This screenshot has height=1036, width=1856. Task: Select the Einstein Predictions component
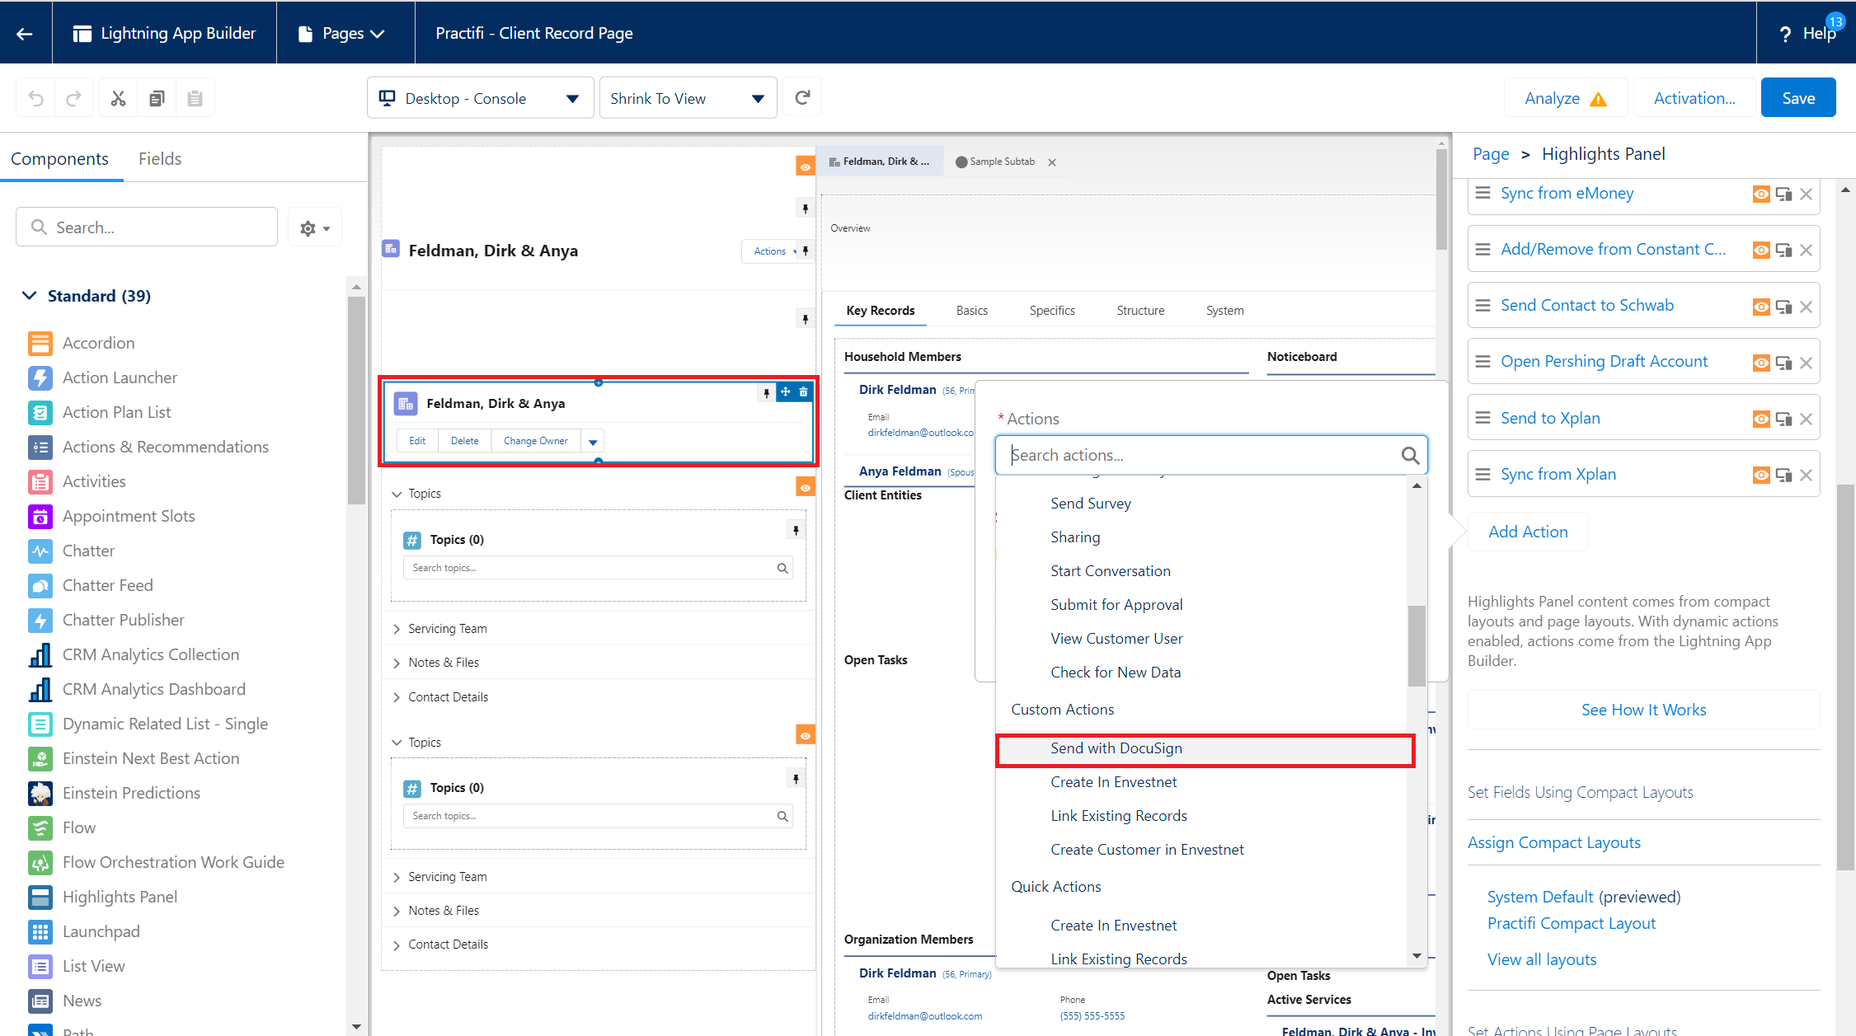[131, 793]
